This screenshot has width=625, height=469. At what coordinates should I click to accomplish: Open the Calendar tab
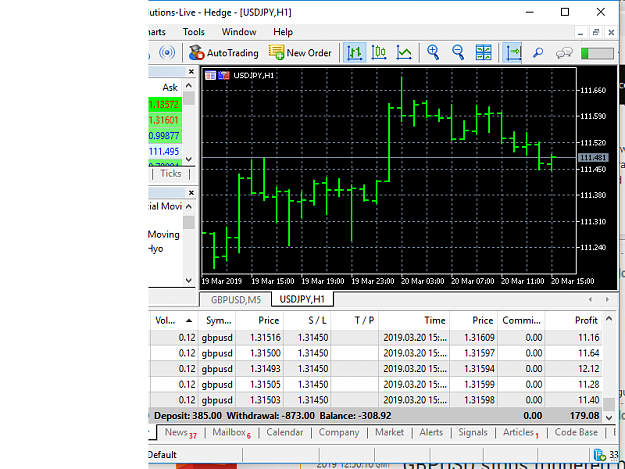pos(285,433)
